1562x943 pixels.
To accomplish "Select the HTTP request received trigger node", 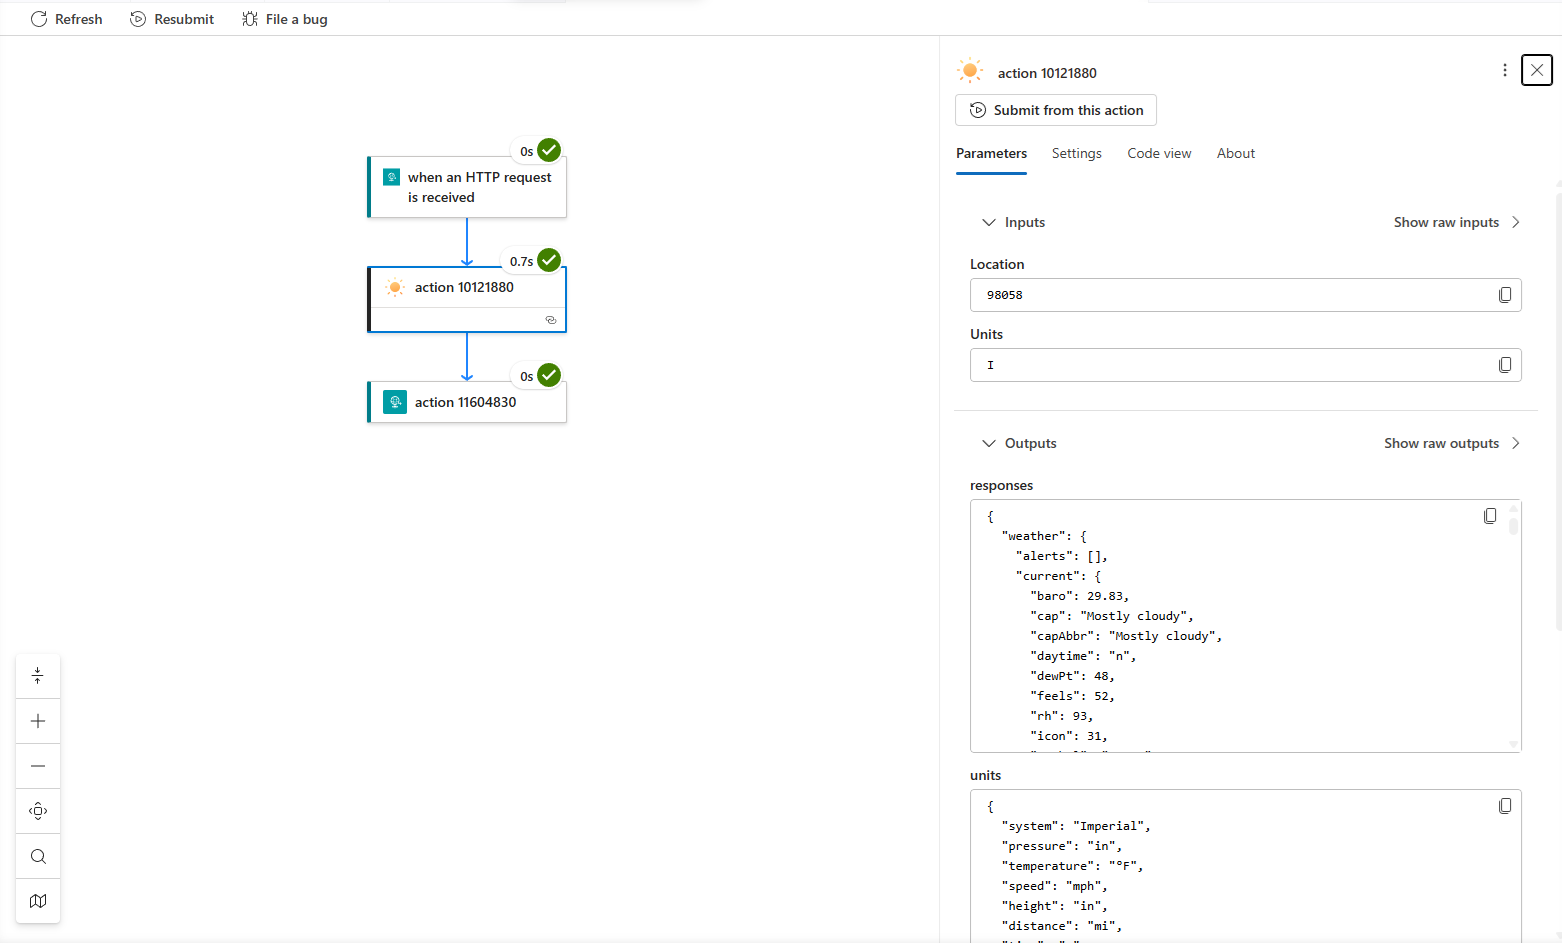I will [x=467, y=187].
